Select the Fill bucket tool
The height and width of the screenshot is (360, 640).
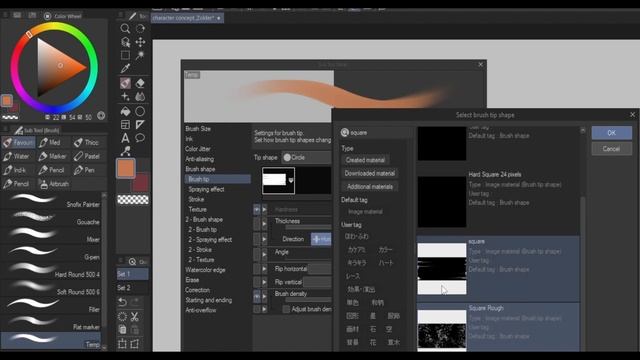coord(125,111)
